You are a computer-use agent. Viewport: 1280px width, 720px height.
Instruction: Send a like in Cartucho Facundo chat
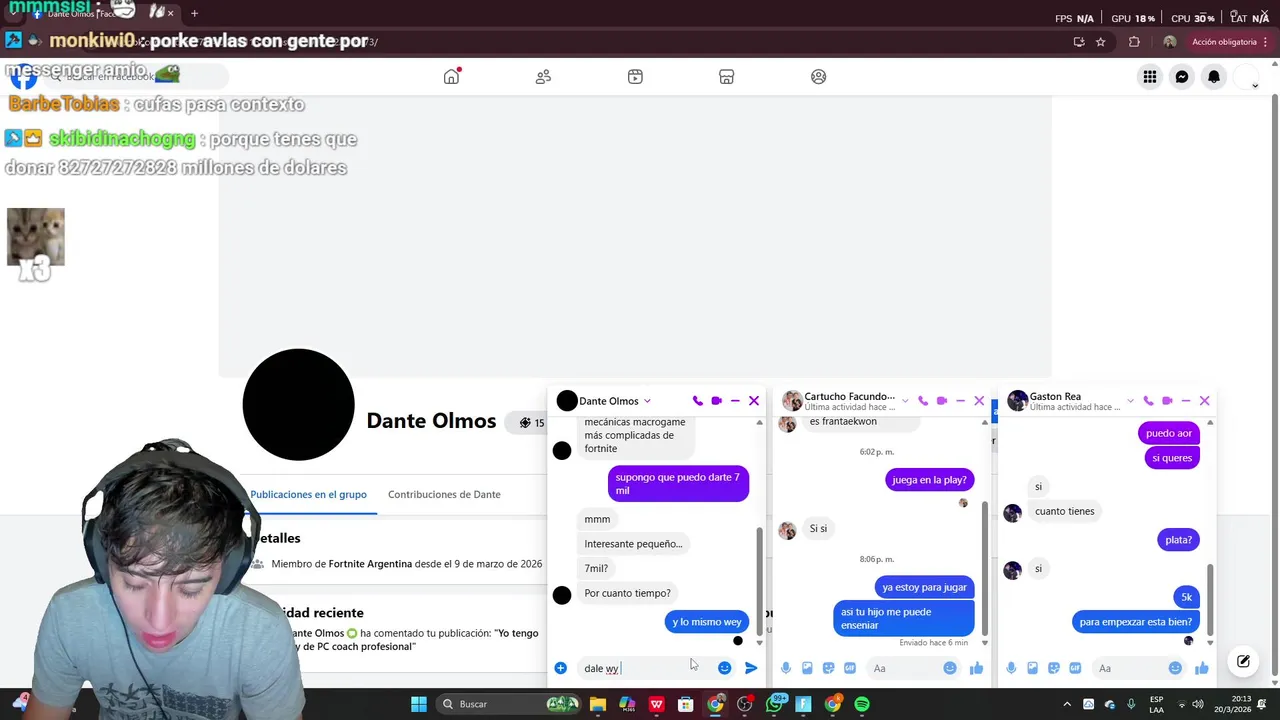tap(976, 668)
